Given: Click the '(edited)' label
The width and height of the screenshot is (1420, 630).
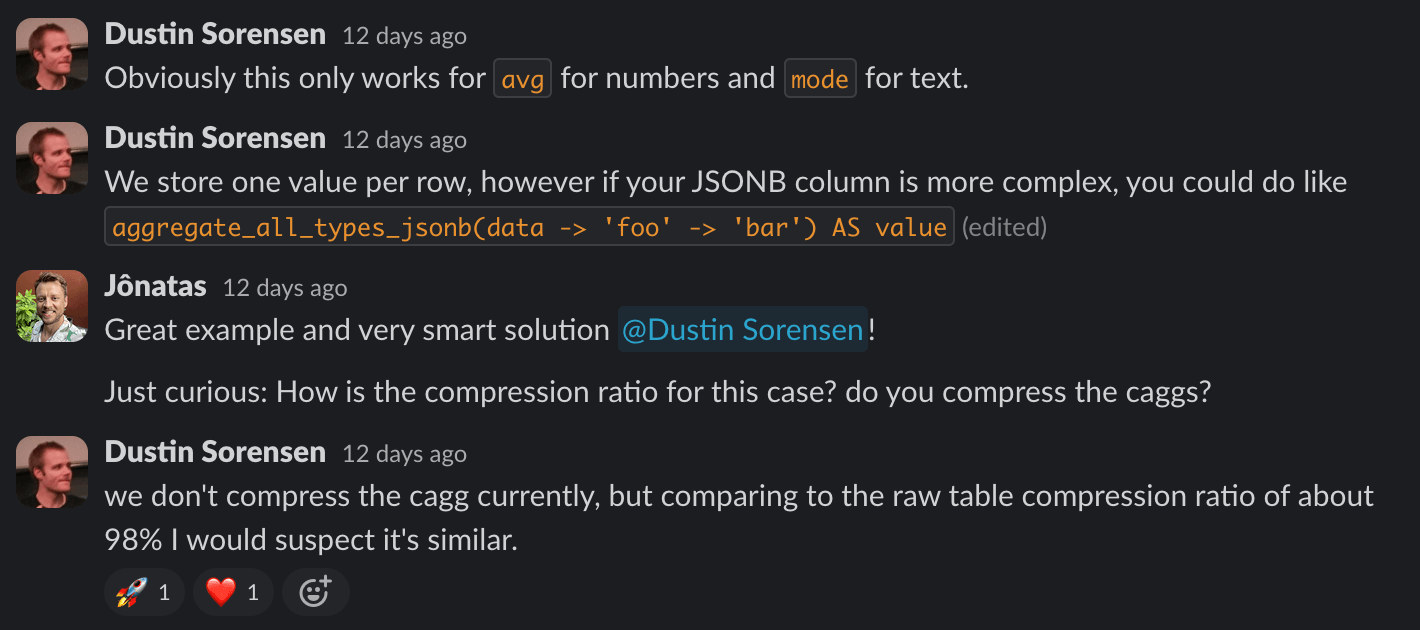Looking at the screenshot, I should pyautogui.click(x=1004, y=228).
